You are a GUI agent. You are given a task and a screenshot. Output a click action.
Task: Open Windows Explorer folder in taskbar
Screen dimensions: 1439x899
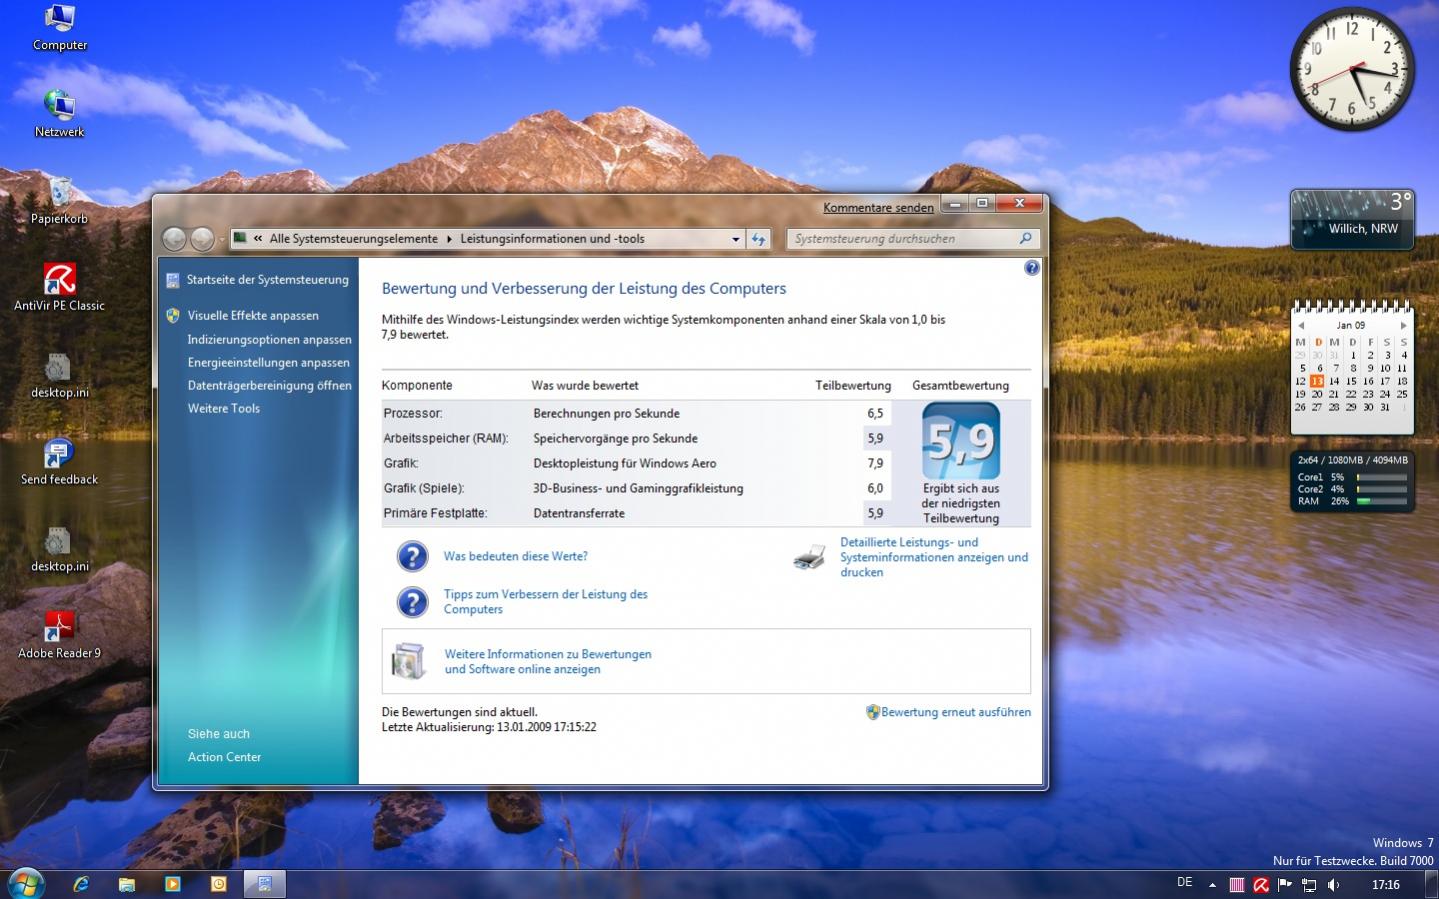click(127, 884)
